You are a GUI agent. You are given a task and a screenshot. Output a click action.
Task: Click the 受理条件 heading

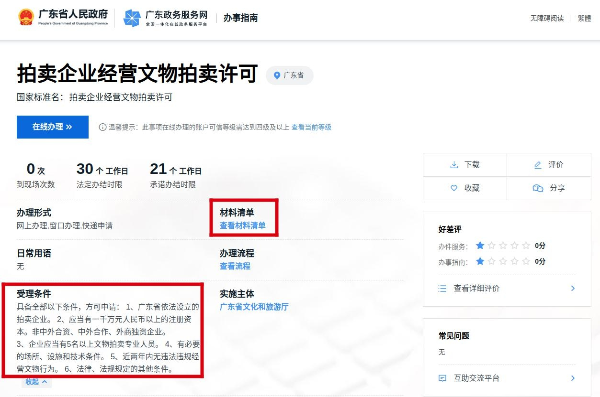[34, 294]
